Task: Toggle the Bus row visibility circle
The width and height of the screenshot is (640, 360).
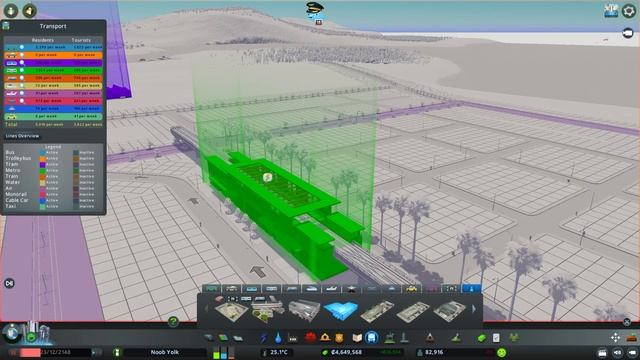Action: point(22,47)
